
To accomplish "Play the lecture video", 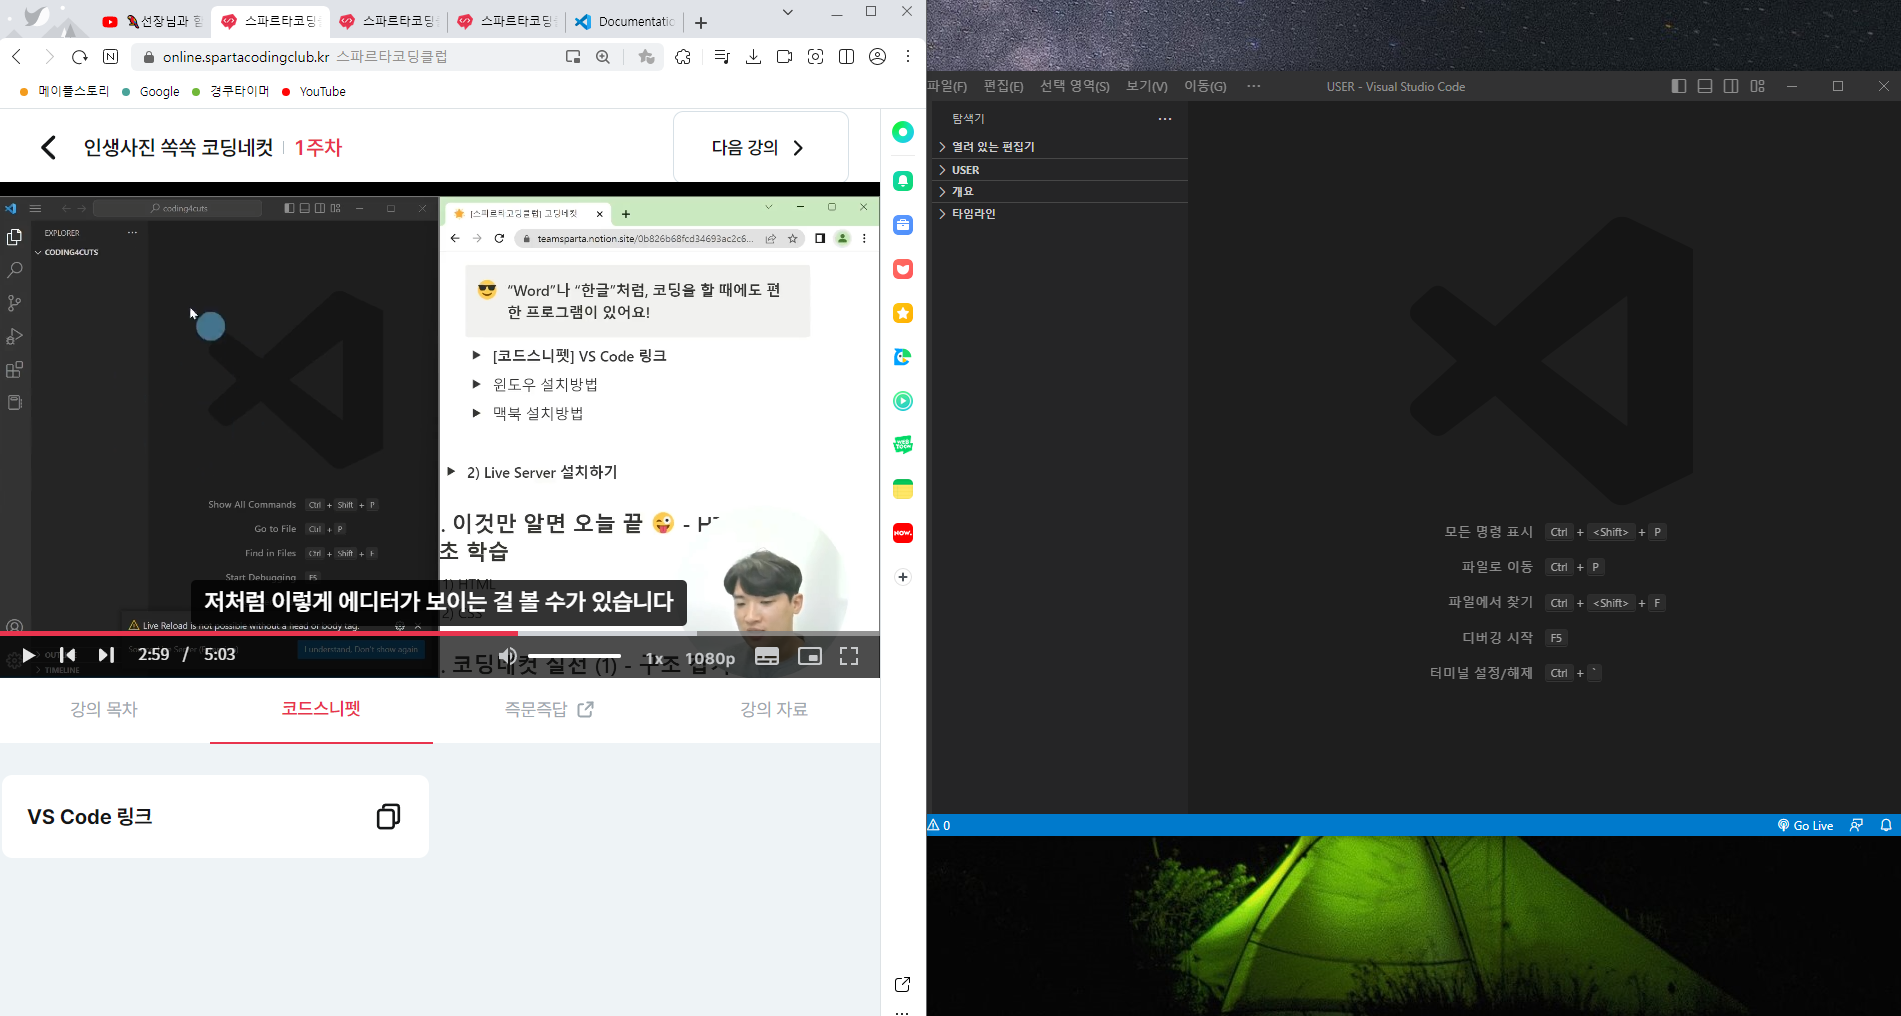I will 29,655.
